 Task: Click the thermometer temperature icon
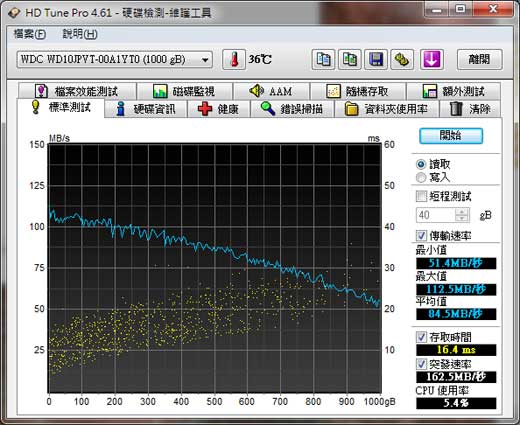(x=234, y=59)
